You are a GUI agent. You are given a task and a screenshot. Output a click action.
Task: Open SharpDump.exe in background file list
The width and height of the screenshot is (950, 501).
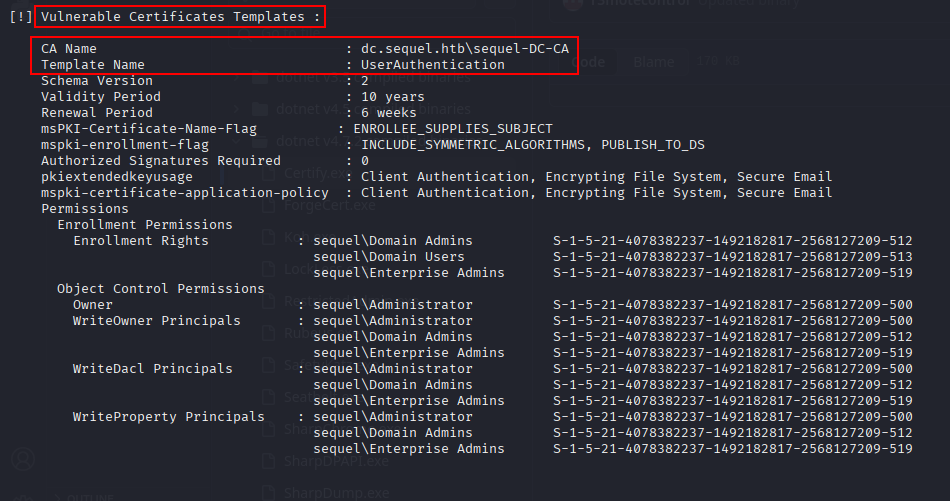(336, 493)
